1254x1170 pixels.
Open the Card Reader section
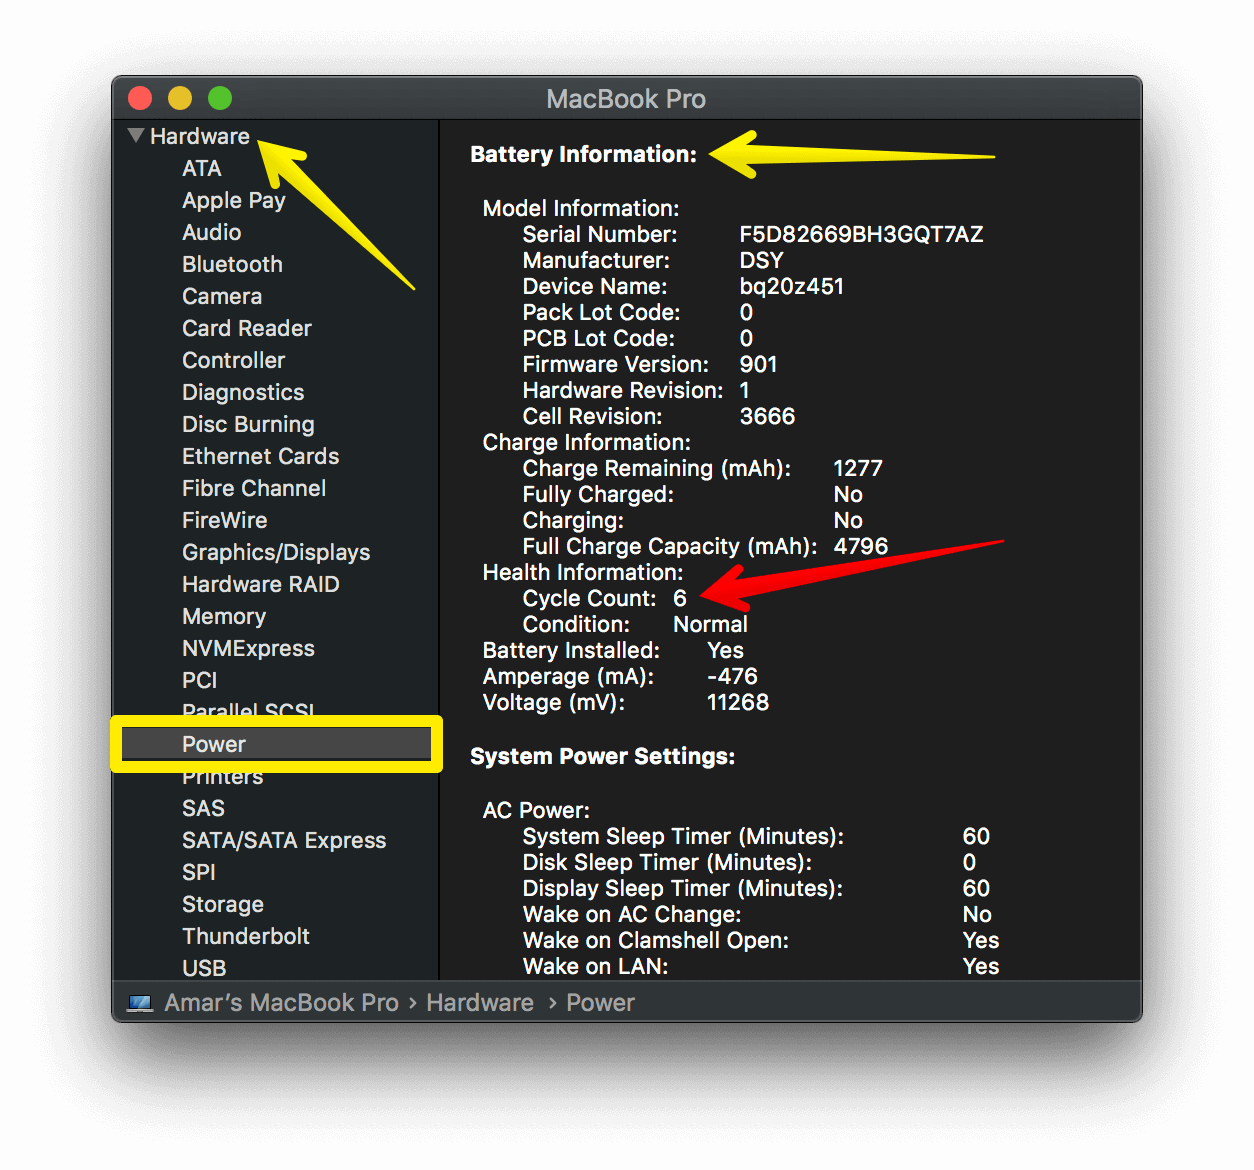246,328
